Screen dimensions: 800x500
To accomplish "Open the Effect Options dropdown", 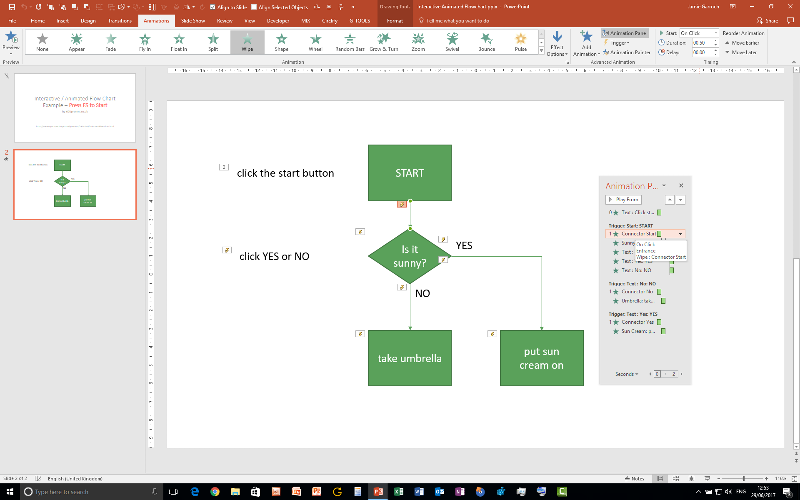I will [x=556, y=46].
